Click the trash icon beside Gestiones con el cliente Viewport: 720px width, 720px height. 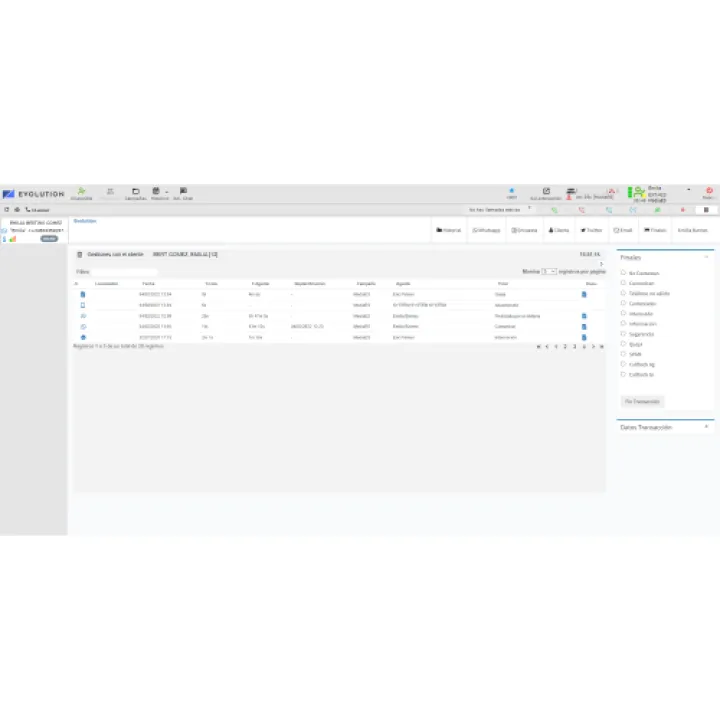[80, 254]
